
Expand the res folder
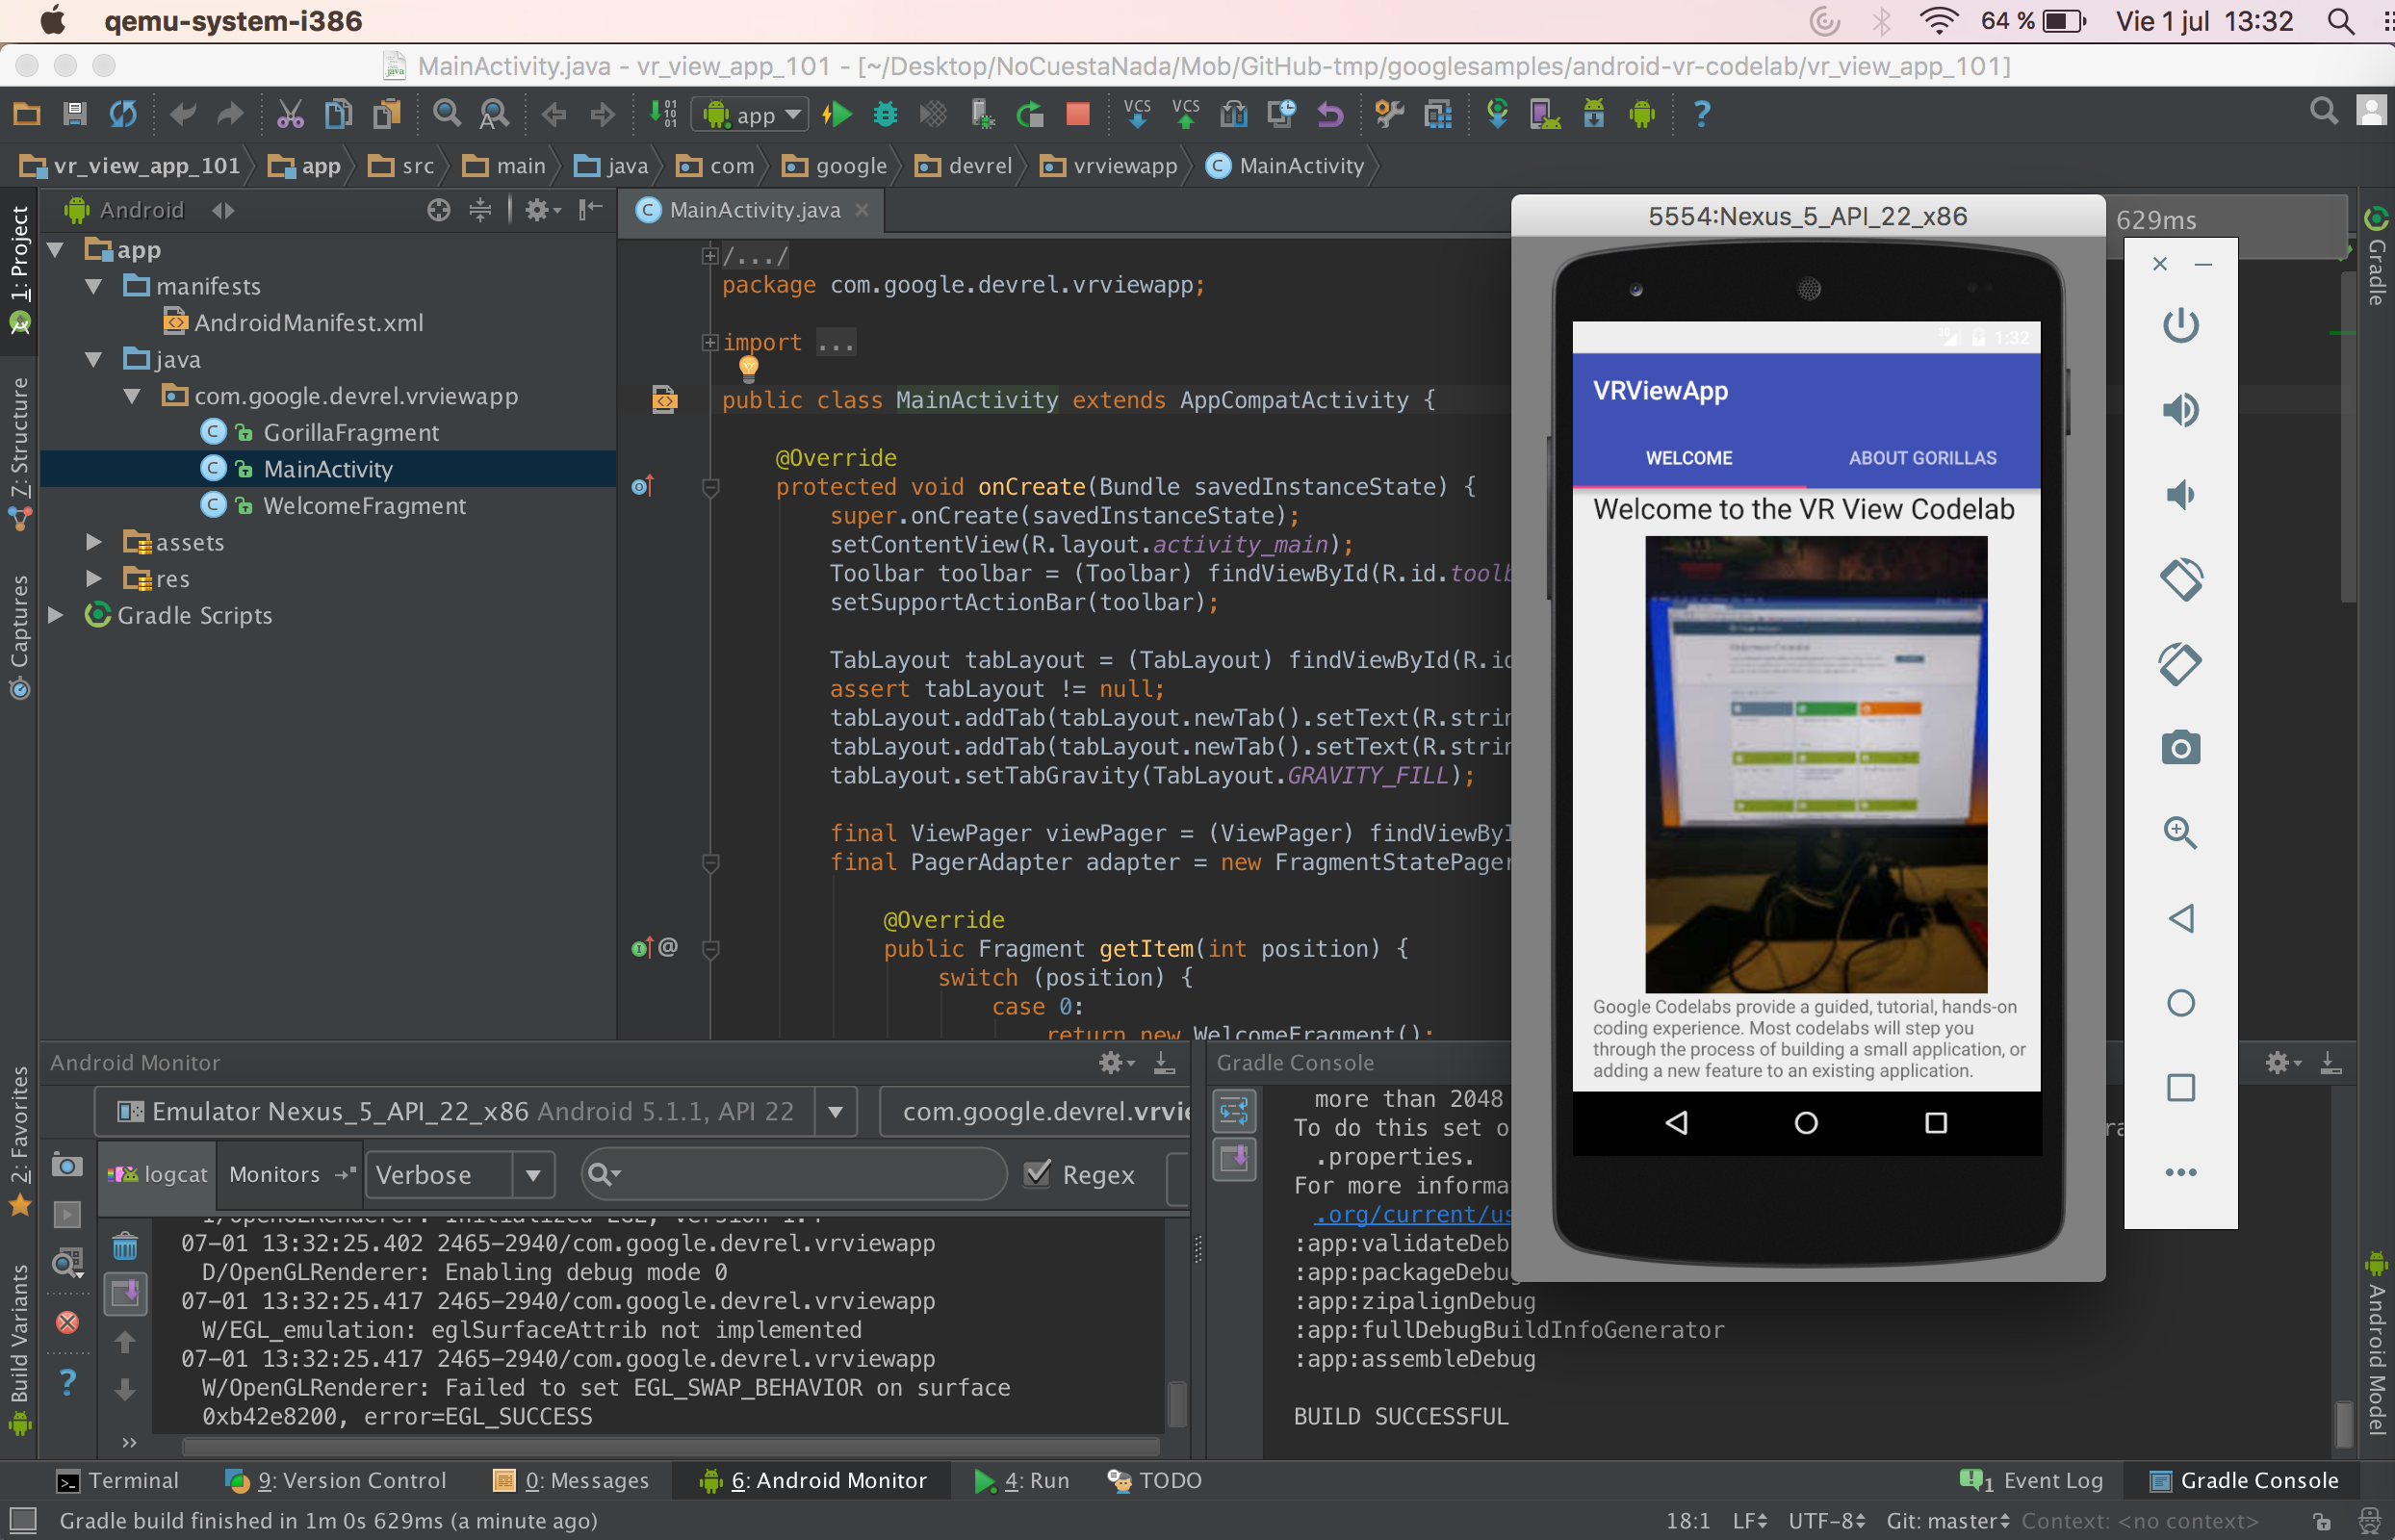(x=94, y=578)
